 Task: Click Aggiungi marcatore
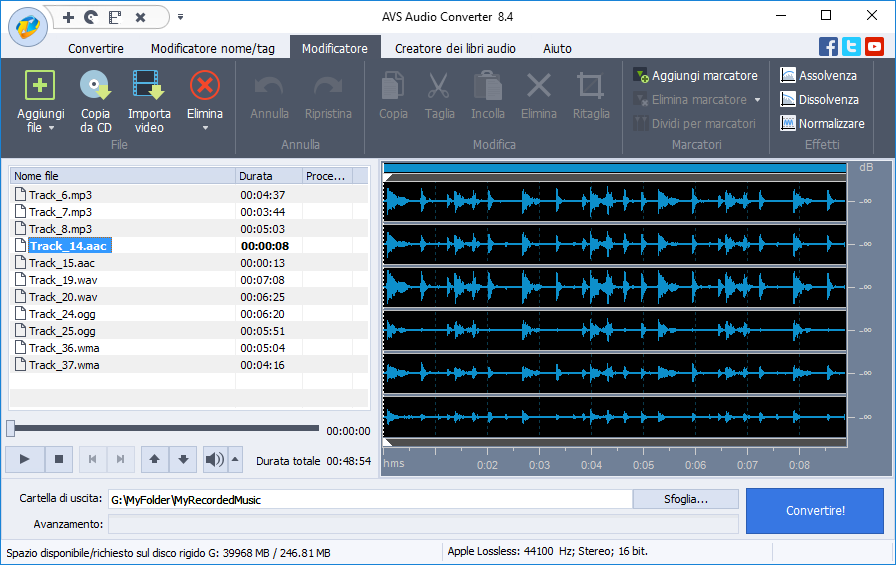[x=695, y=75]
